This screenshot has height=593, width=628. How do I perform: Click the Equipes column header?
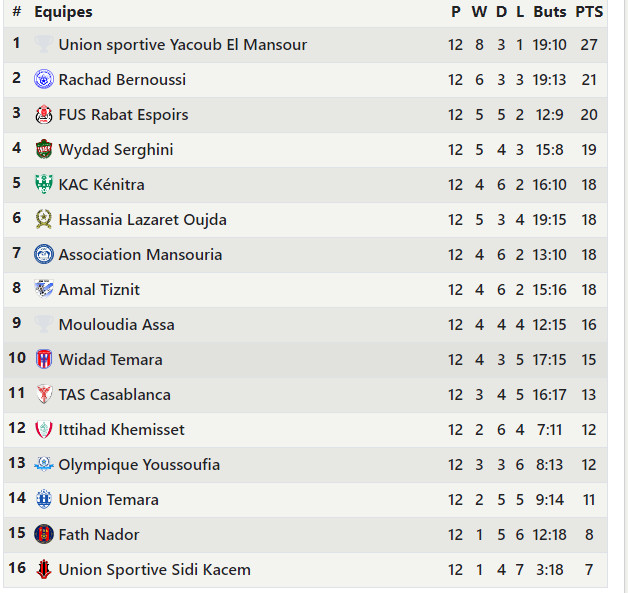point(63,12)
